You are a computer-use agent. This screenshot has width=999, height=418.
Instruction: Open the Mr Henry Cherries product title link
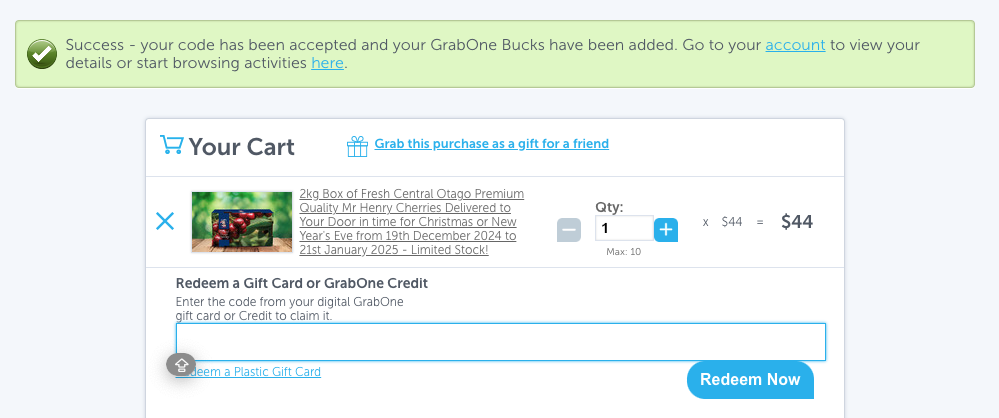tap(411, 222)
